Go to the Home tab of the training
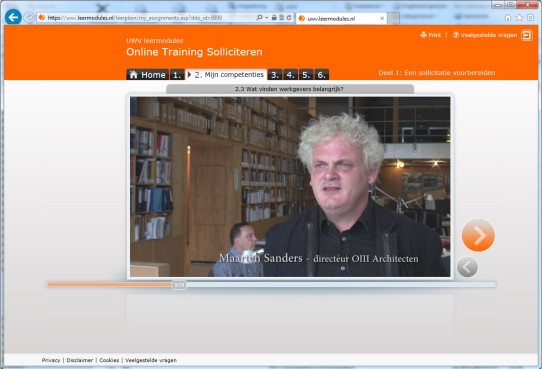Image resolution: width=542 pixels, height=369 pixels. point(148,75)
